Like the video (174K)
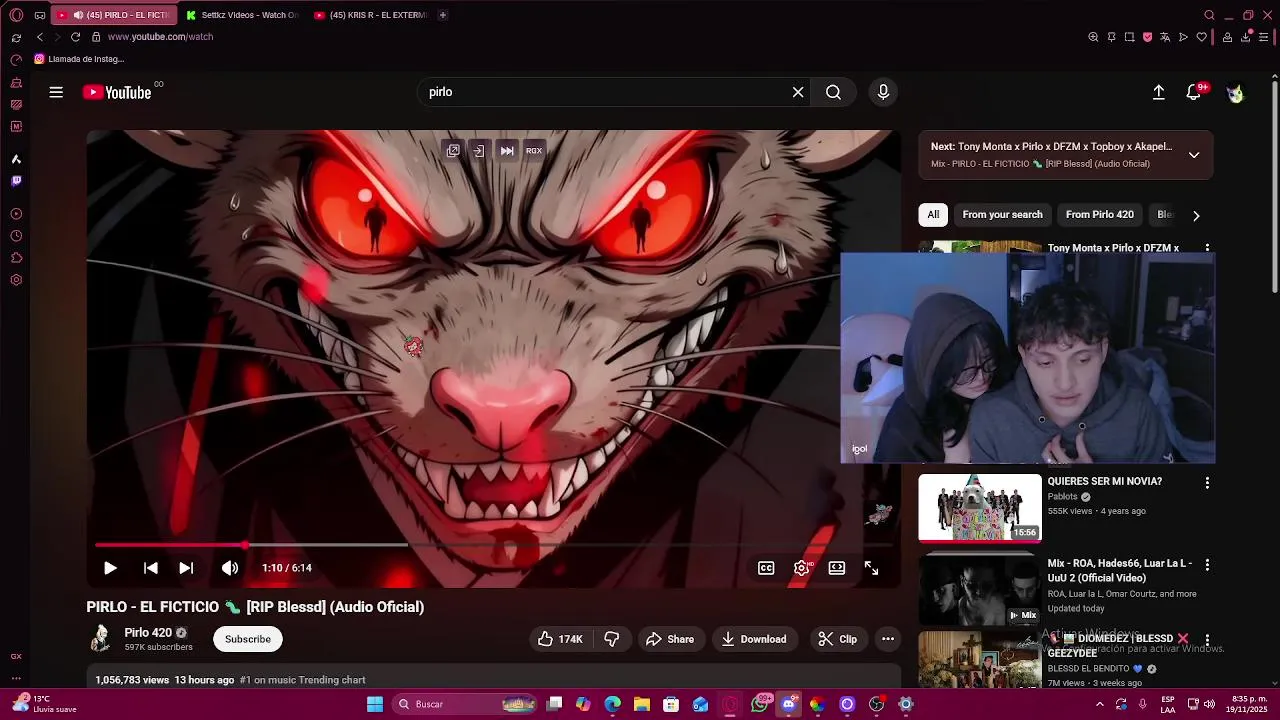The width and height of the screenshot is (1280, 720). 560,639
